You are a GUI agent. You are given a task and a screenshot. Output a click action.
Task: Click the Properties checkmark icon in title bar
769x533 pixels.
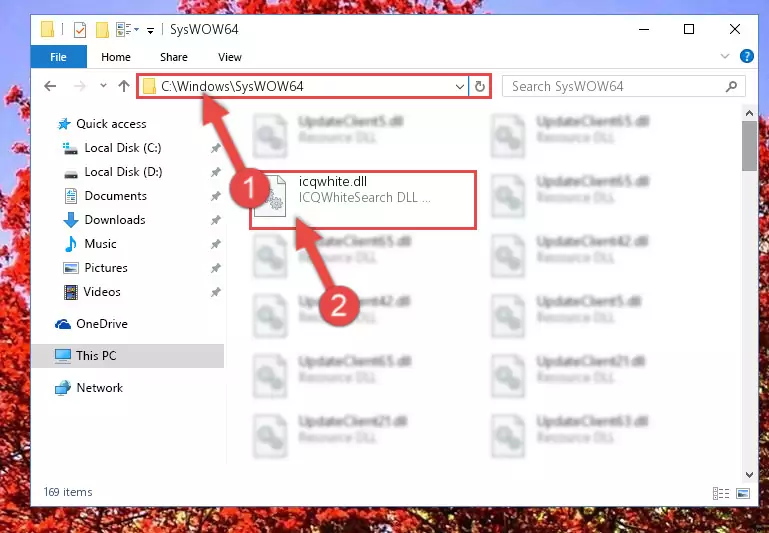coord(79,30)
